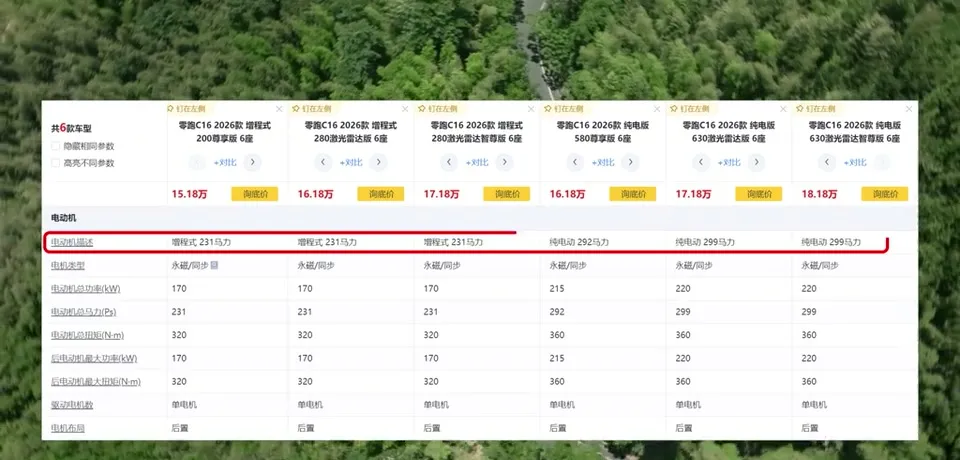Open the 后电动机最大扭矩(N·m) parameter link
Viewport: 960px width, 460px height.
[x=96, y=382]
